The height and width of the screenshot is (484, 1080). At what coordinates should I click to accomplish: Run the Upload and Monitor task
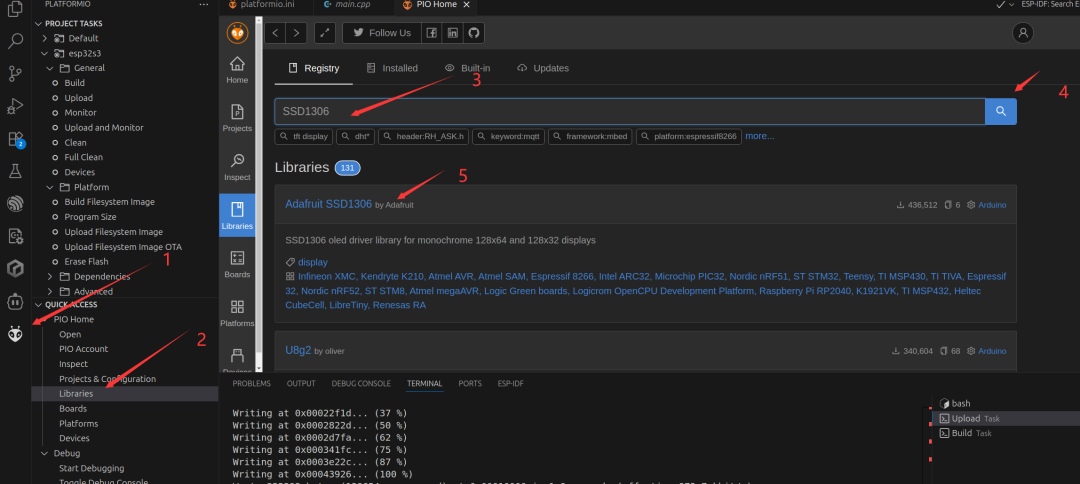tap(104, 127)
